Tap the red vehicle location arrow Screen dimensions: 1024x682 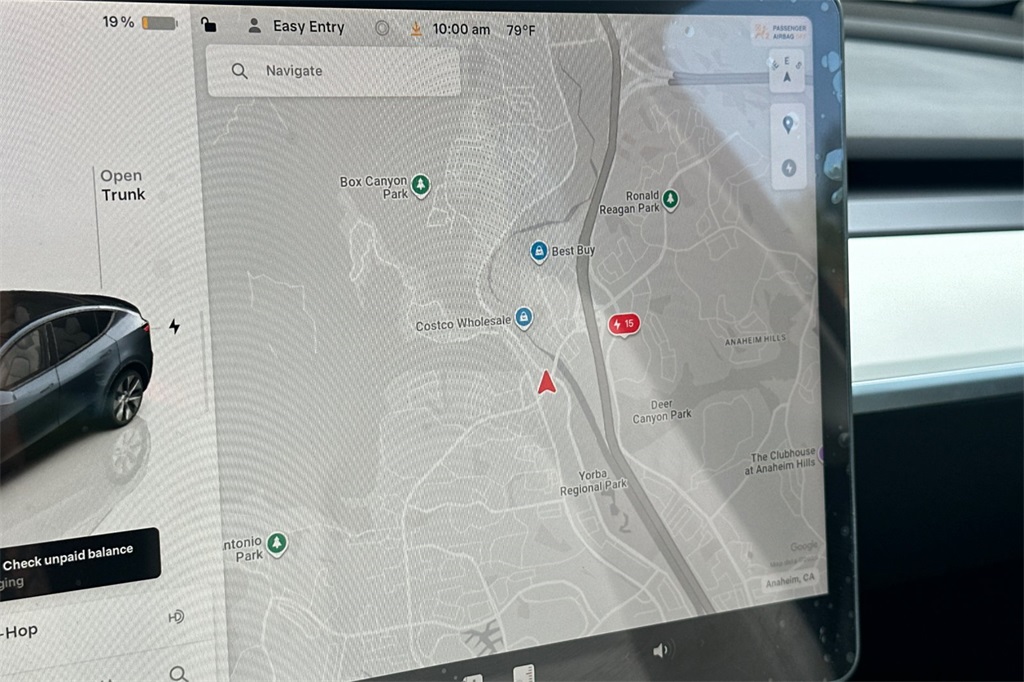[546, 382]
